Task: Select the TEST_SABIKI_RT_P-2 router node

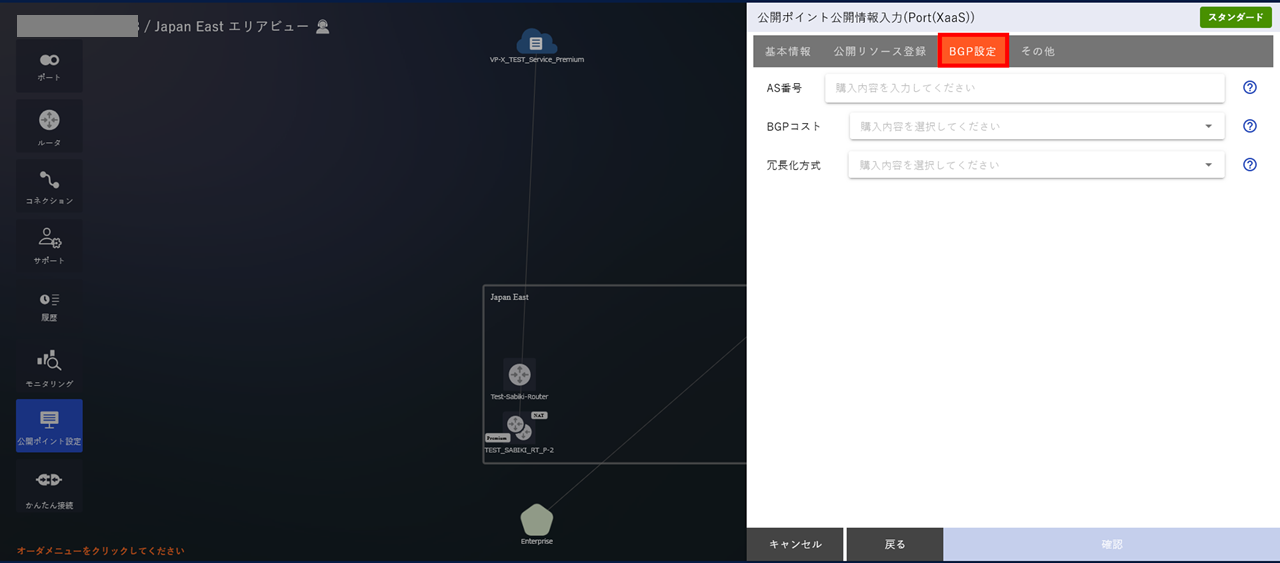Action: coord(518,427)
